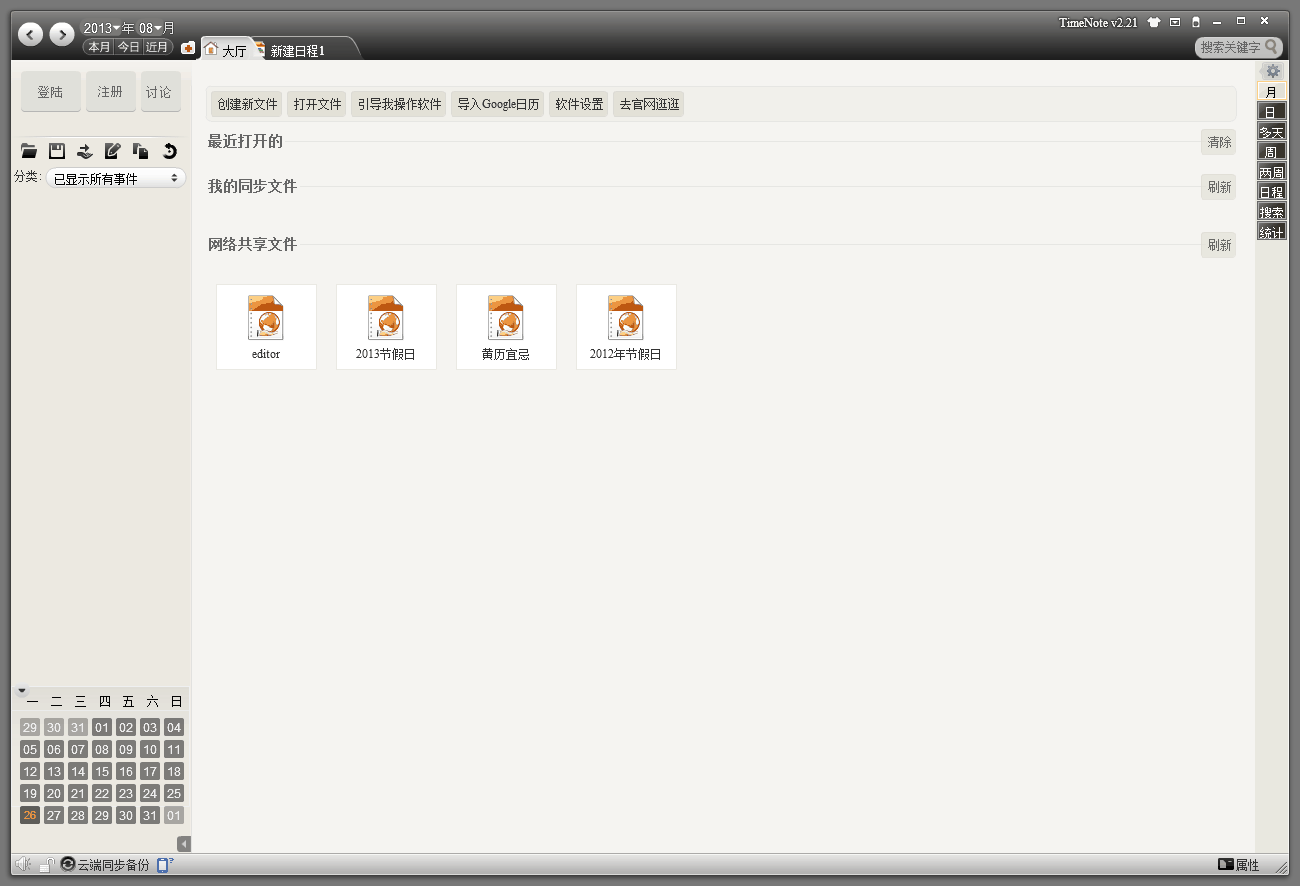Select the 搜索 search view tab
The image size is (1300, 886).
(x=1271, y=211)
